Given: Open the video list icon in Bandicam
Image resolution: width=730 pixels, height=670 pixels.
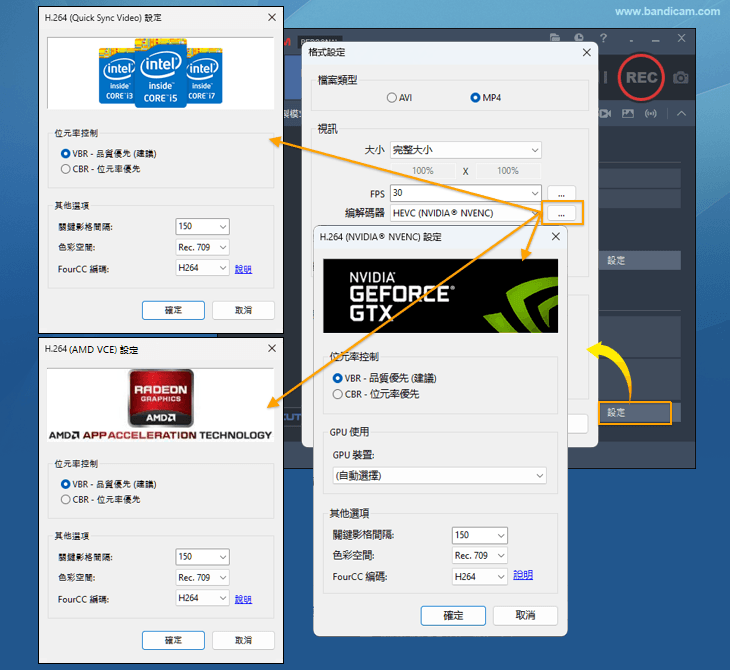Looking at the screenshot, I should pyautogui.click(x=605, y=113).
